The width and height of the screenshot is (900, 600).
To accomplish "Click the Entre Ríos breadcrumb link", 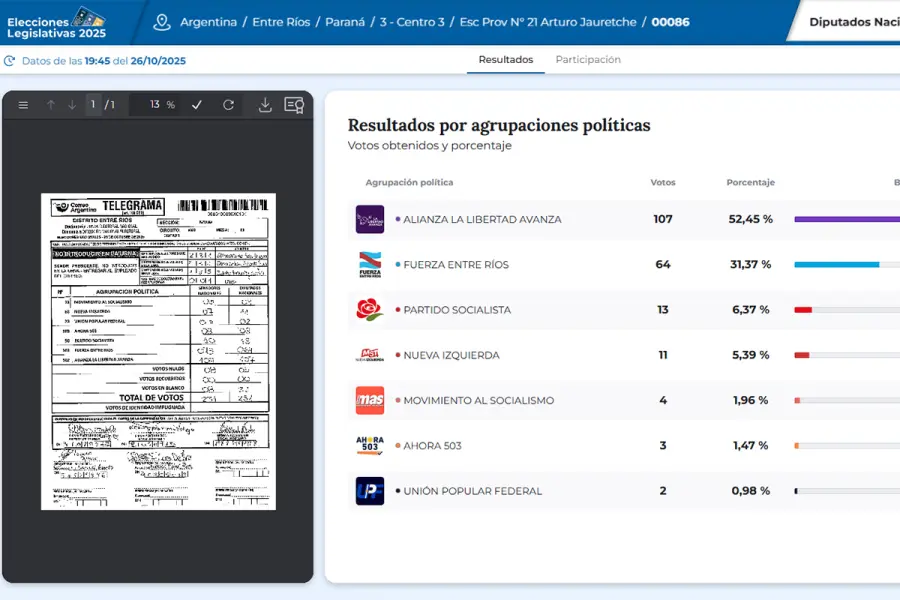I will point(282,22).
